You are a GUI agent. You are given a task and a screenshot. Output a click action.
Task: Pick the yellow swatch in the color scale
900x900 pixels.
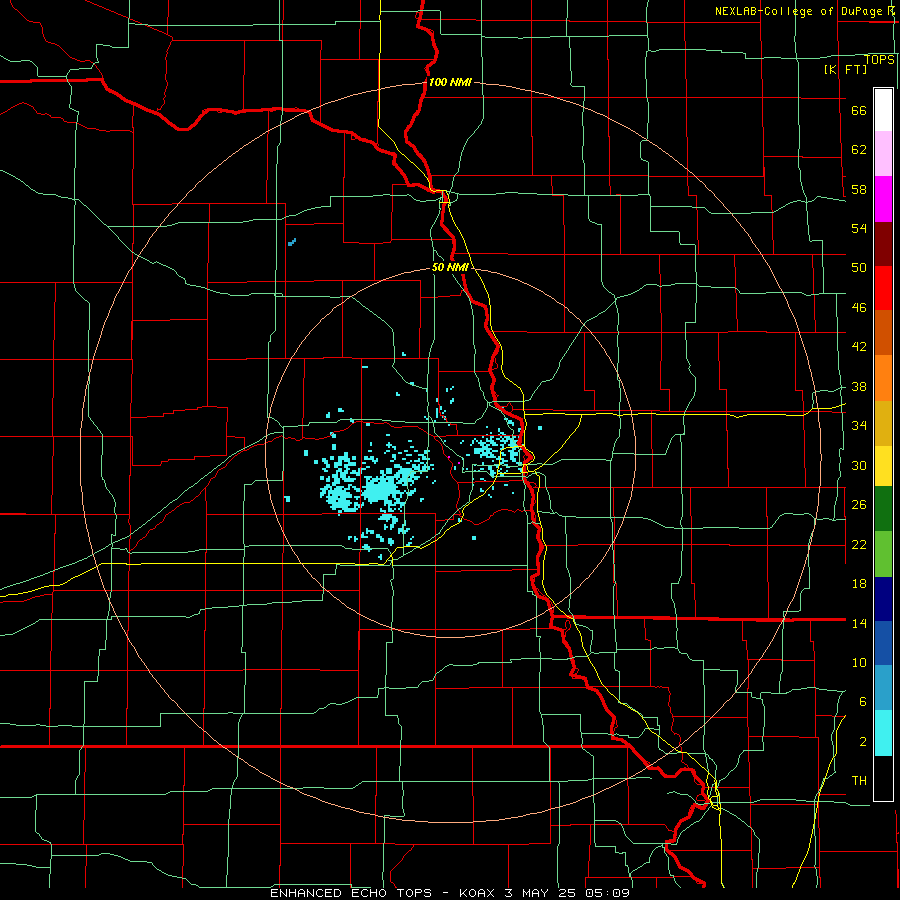tap(883, 465)
